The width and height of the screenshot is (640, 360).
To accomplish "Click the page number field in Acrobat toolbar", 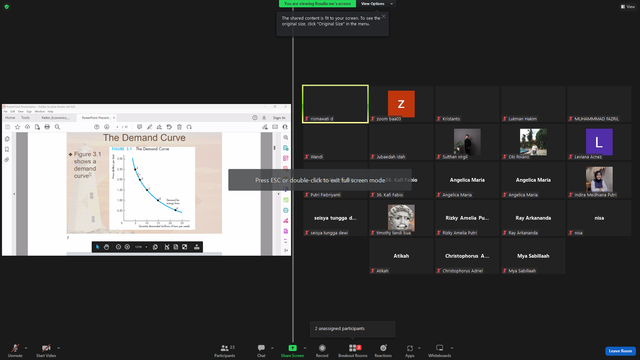I will 118,127.
